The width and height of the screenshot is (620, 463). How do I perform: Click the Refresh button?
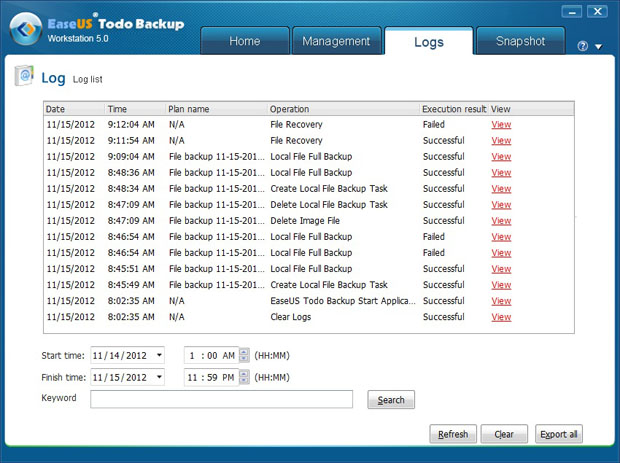click(x=452, y=434)
